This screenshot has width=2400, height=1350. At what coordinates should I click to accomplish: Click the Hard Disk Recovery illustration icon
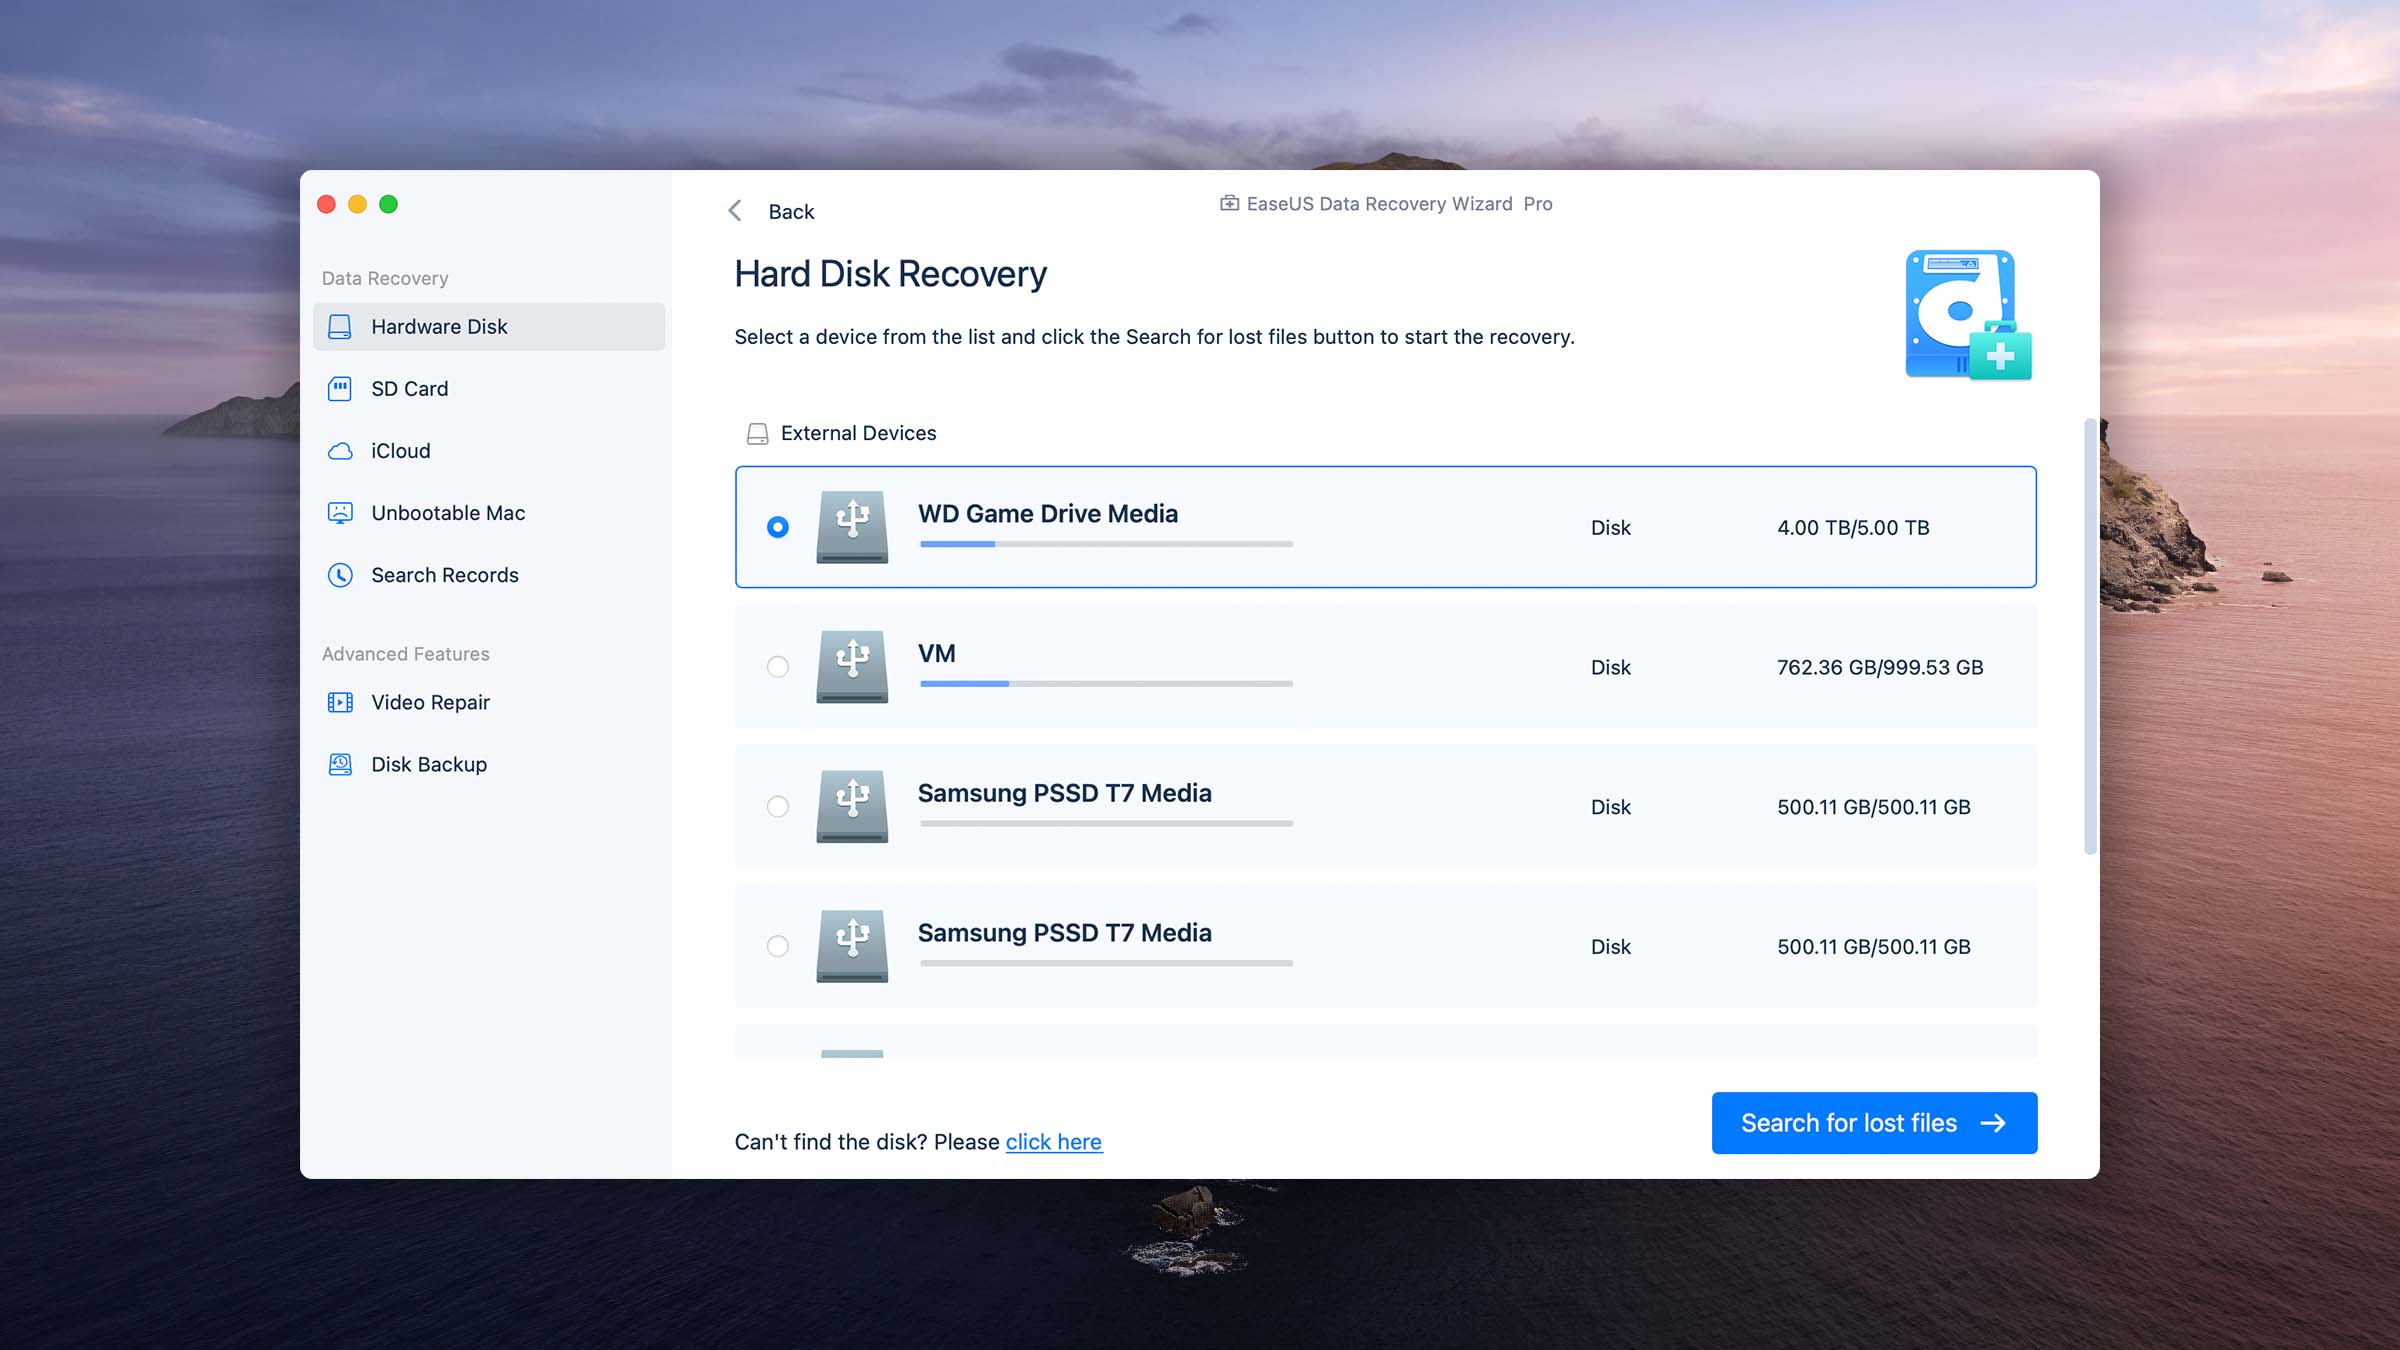click(1968, 315)
